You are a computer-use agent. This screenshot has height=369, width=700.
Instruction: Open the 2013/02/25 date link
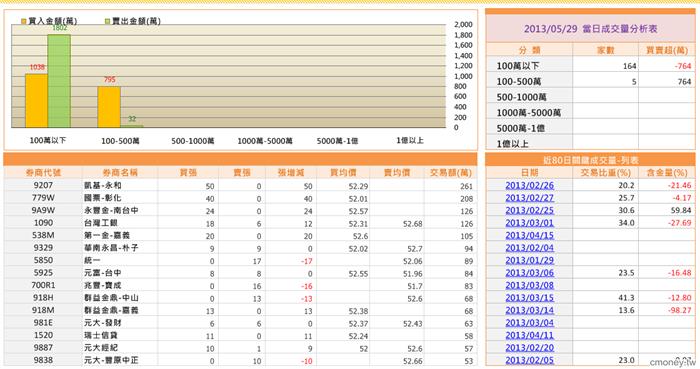tap(529, 210)
